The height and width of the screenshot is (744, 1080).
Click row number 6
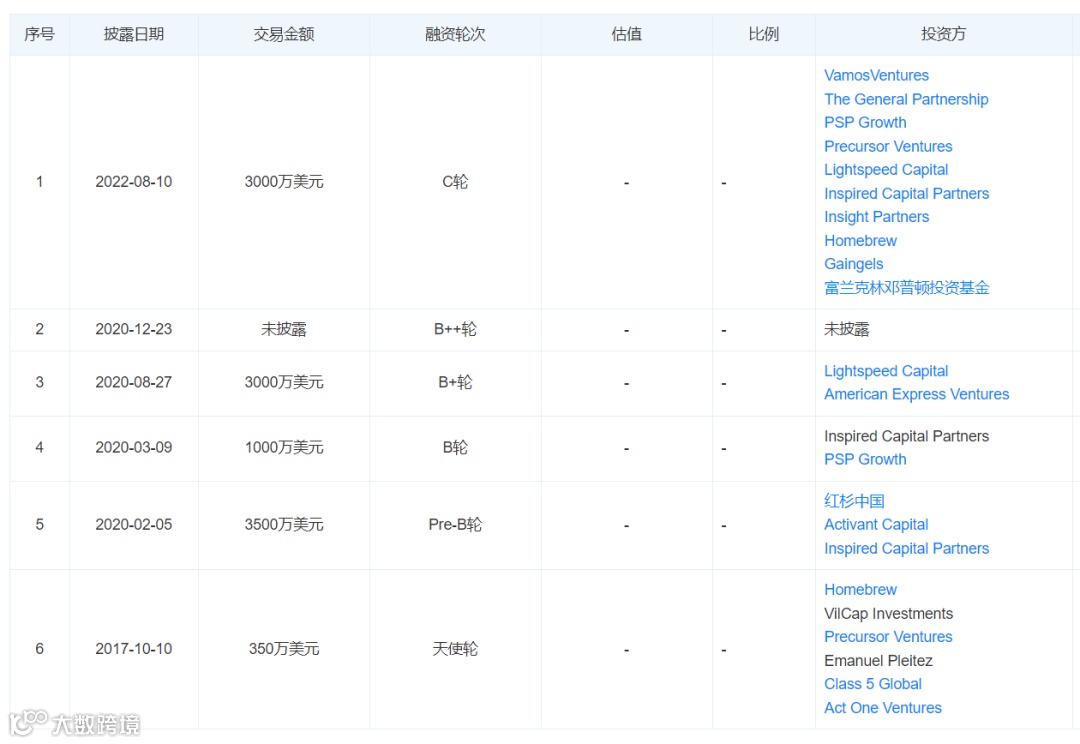(x=39, y=649)
